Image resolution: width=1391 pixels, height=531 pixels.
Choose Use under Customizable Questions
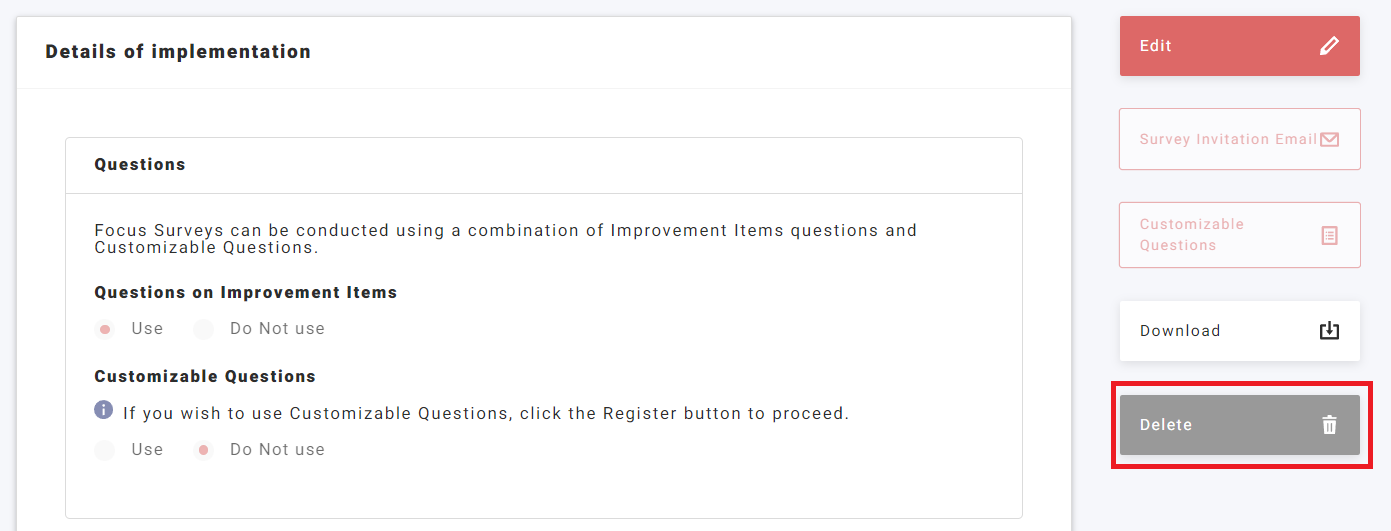click(105, 450)
